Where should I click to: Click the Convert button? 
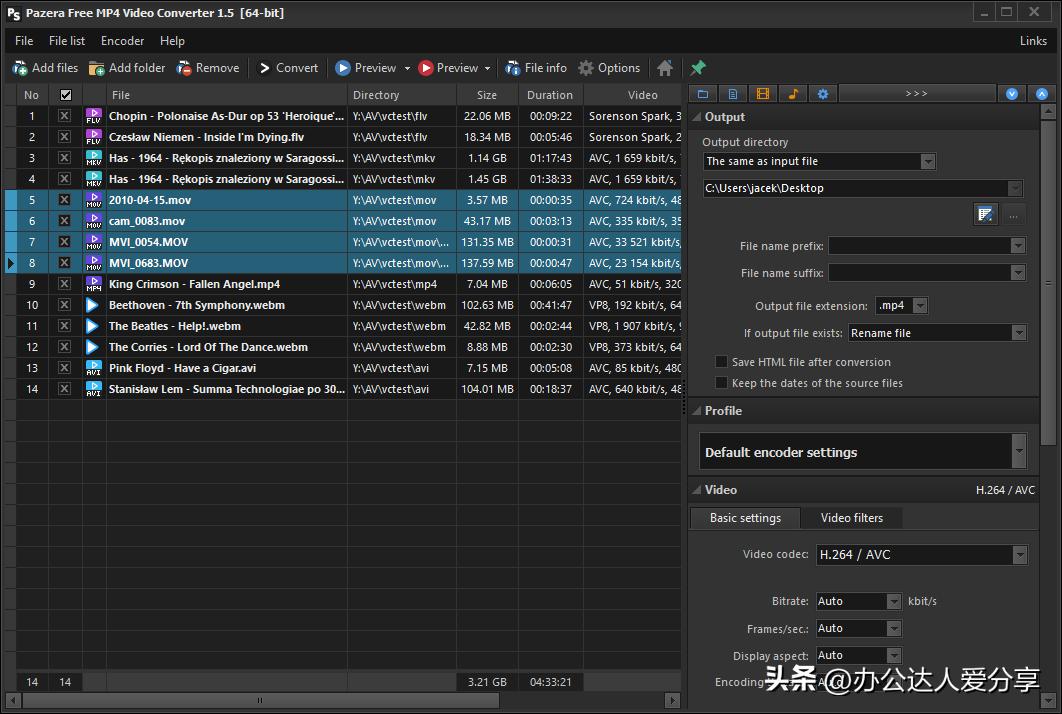(288, 68)
